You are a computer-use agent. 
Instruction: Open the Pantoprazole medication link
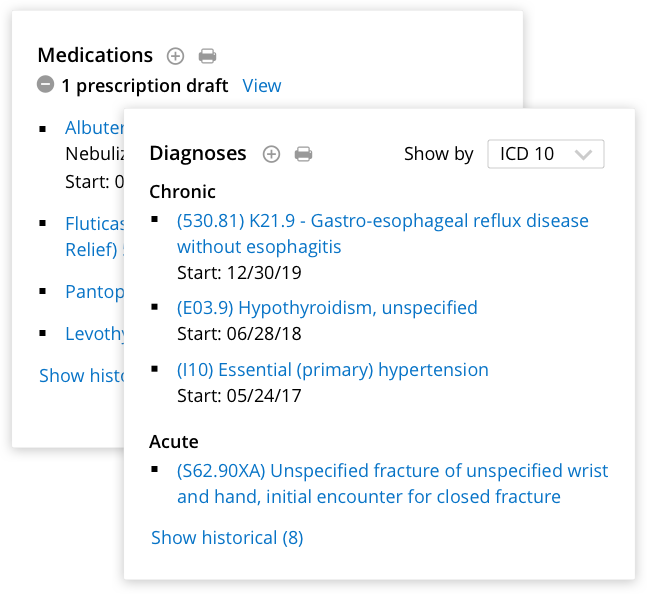94,292
